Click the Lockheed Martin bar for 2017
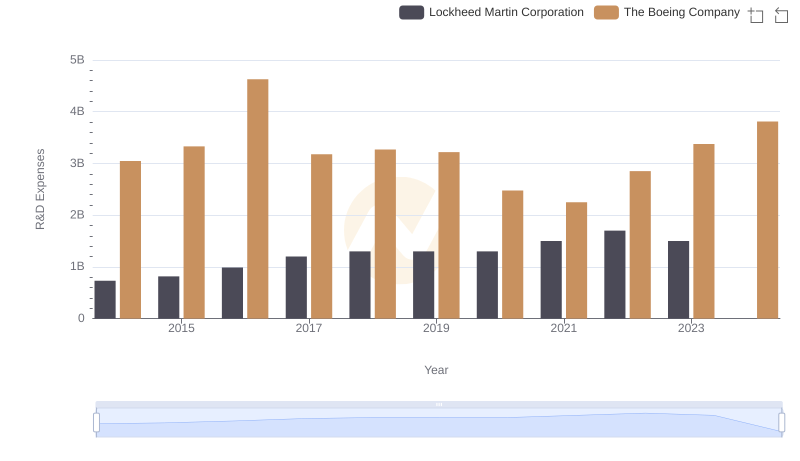 click(x=296, y=288)
